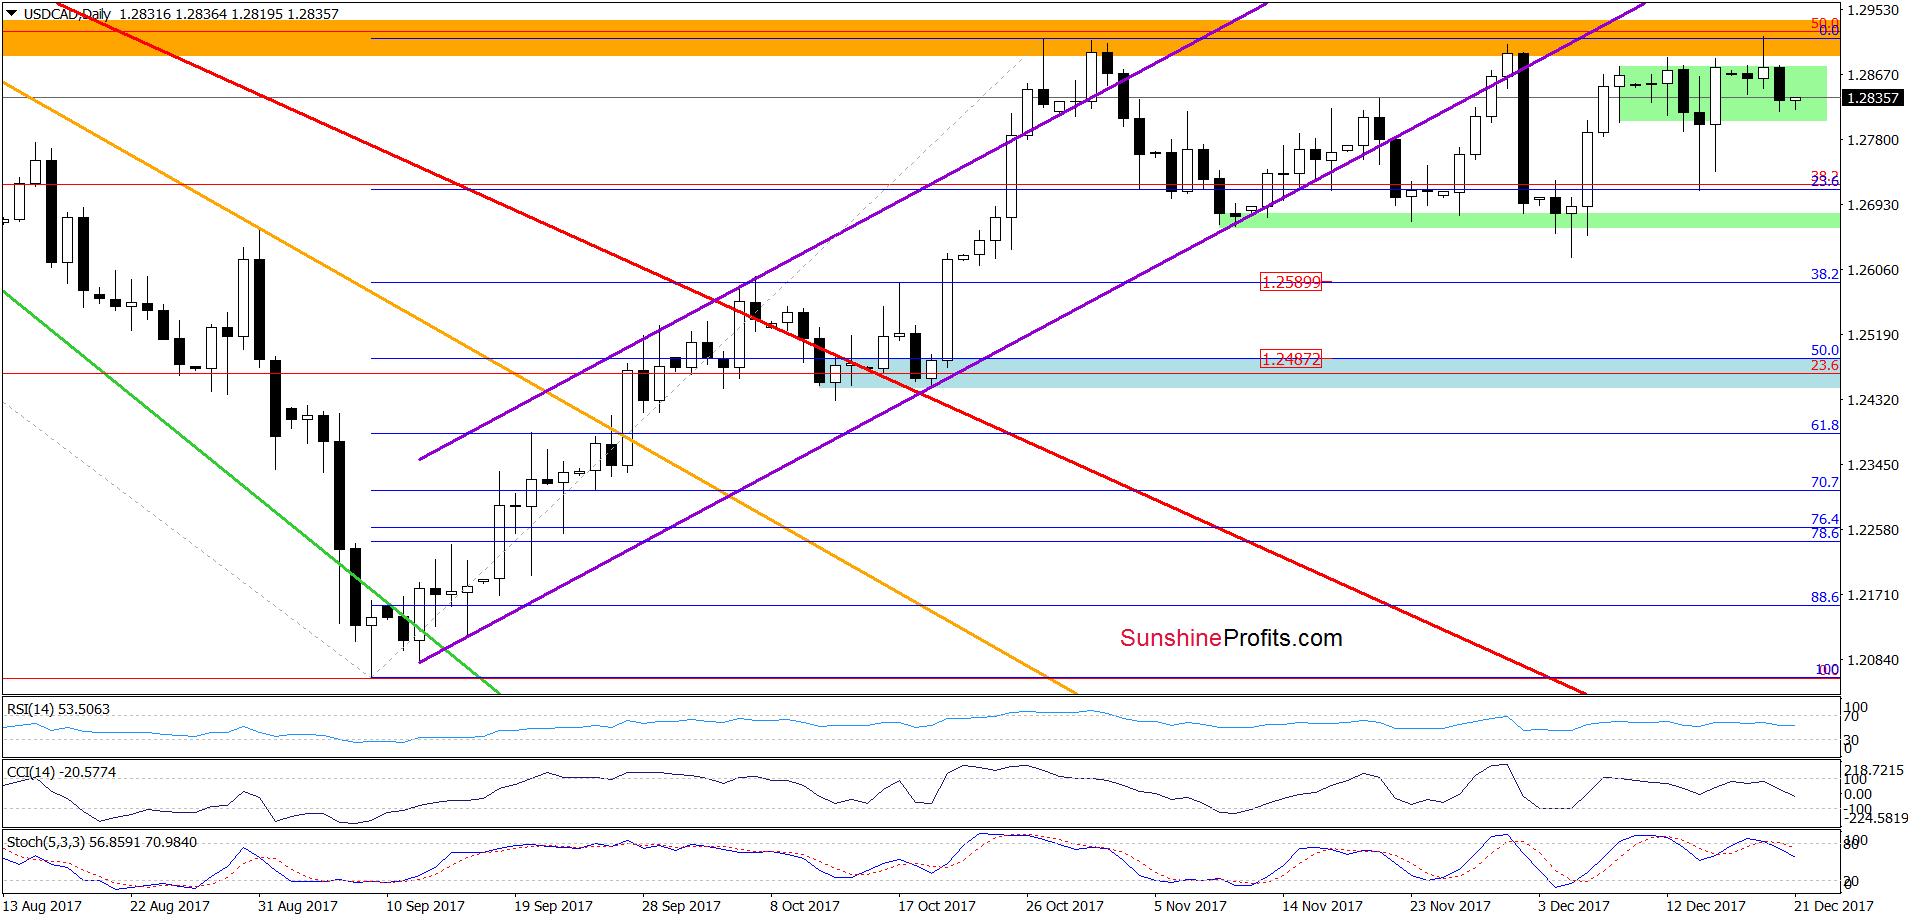Screen dimensions: 1908x920
Task: Click the 78.6 Fibonacci level label
Action: point(1825,533)
